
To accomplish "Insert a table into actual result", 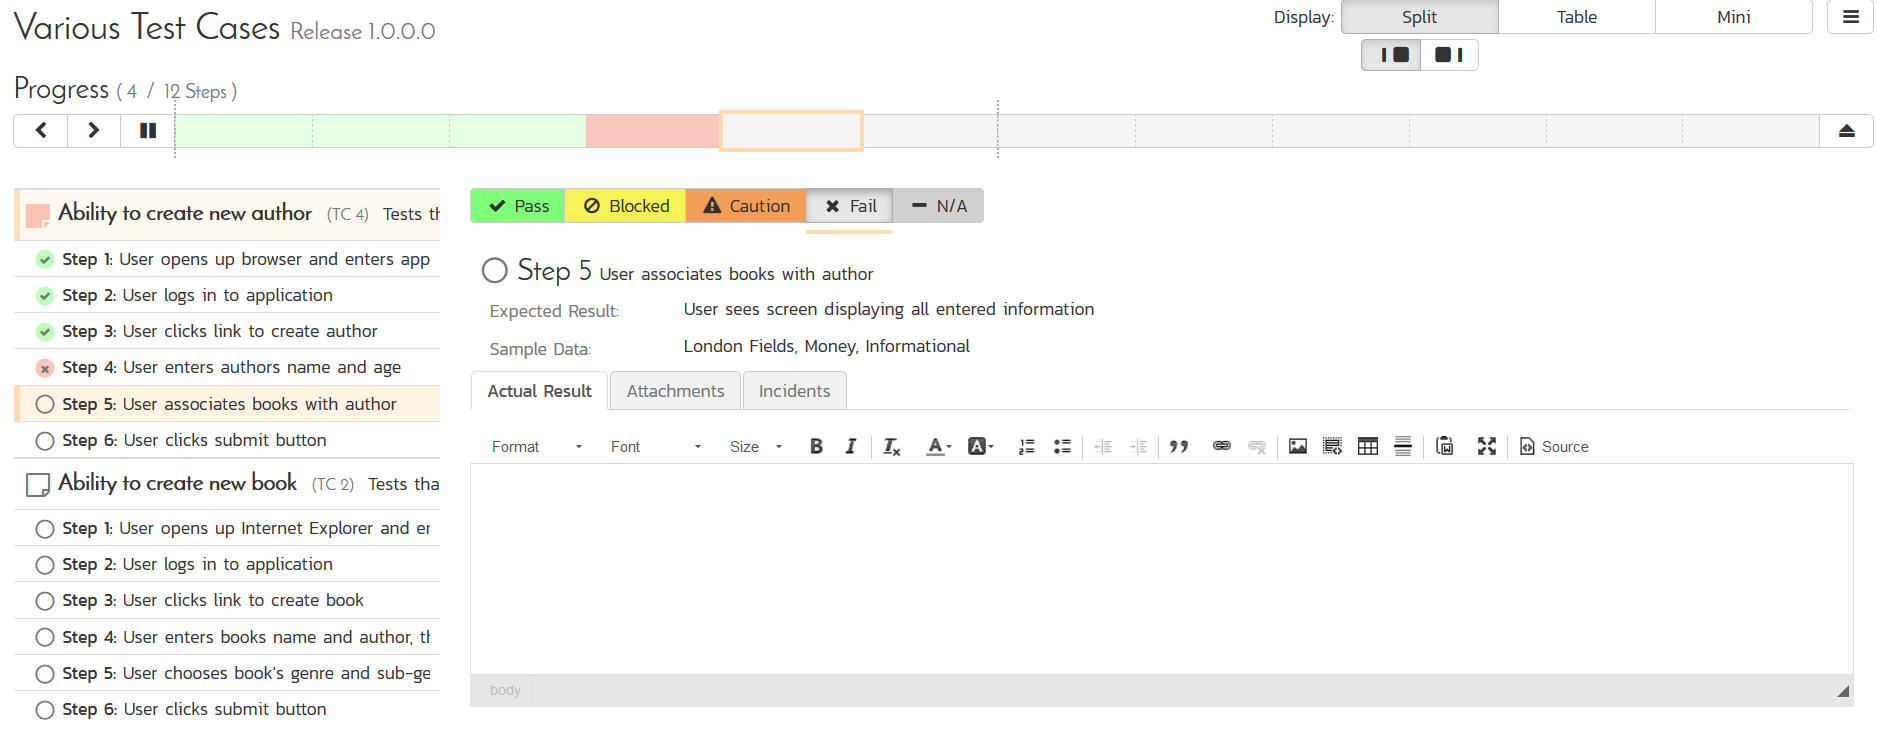I will coord(1367,447).
